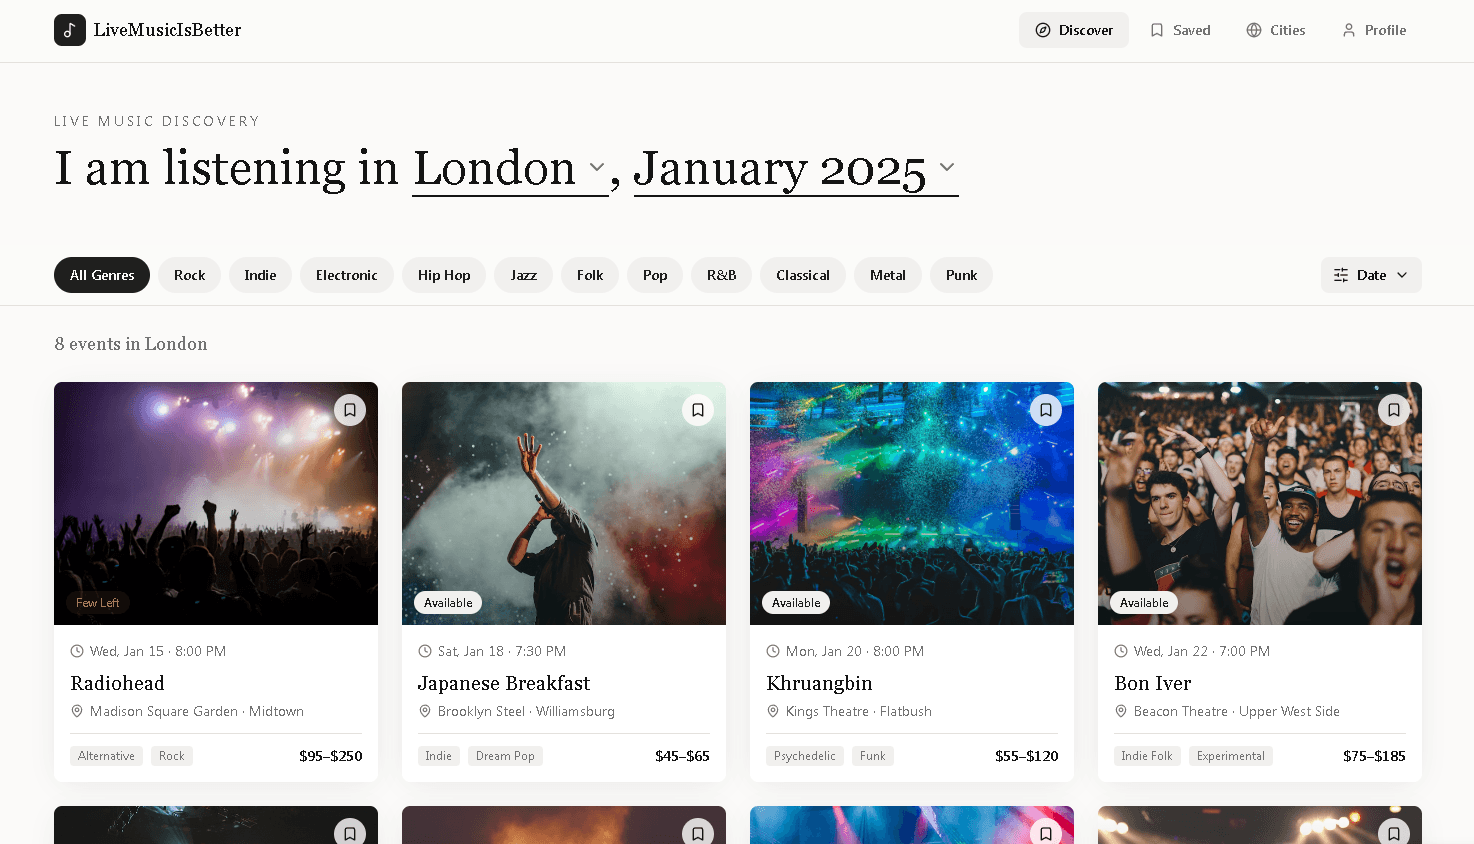Click bookmark icon on Bon Iver card
Image resolution: width=1474 pixels, height=844 pixels.
[x=1394, y=410]
